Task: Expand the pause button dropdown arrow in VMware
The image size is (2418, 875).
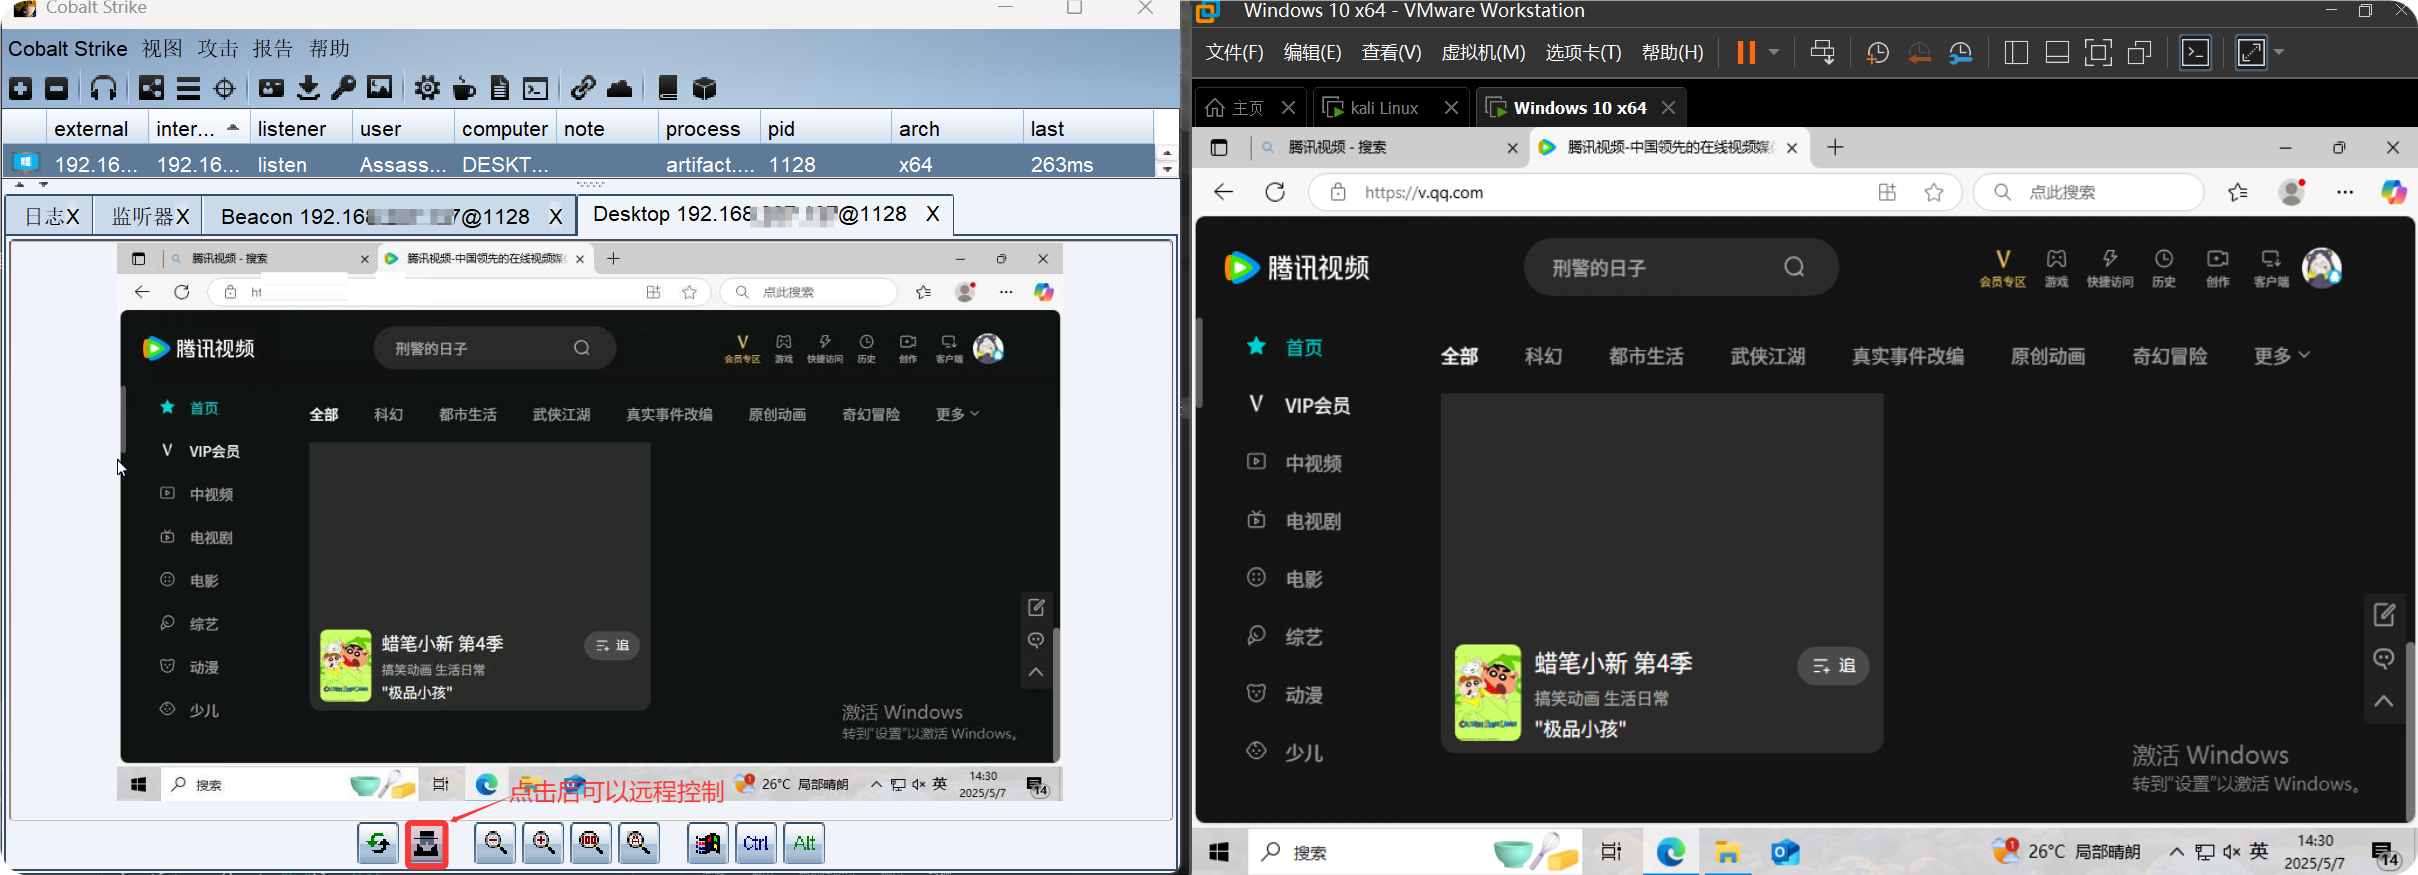Action: [x=1773, y=53]
